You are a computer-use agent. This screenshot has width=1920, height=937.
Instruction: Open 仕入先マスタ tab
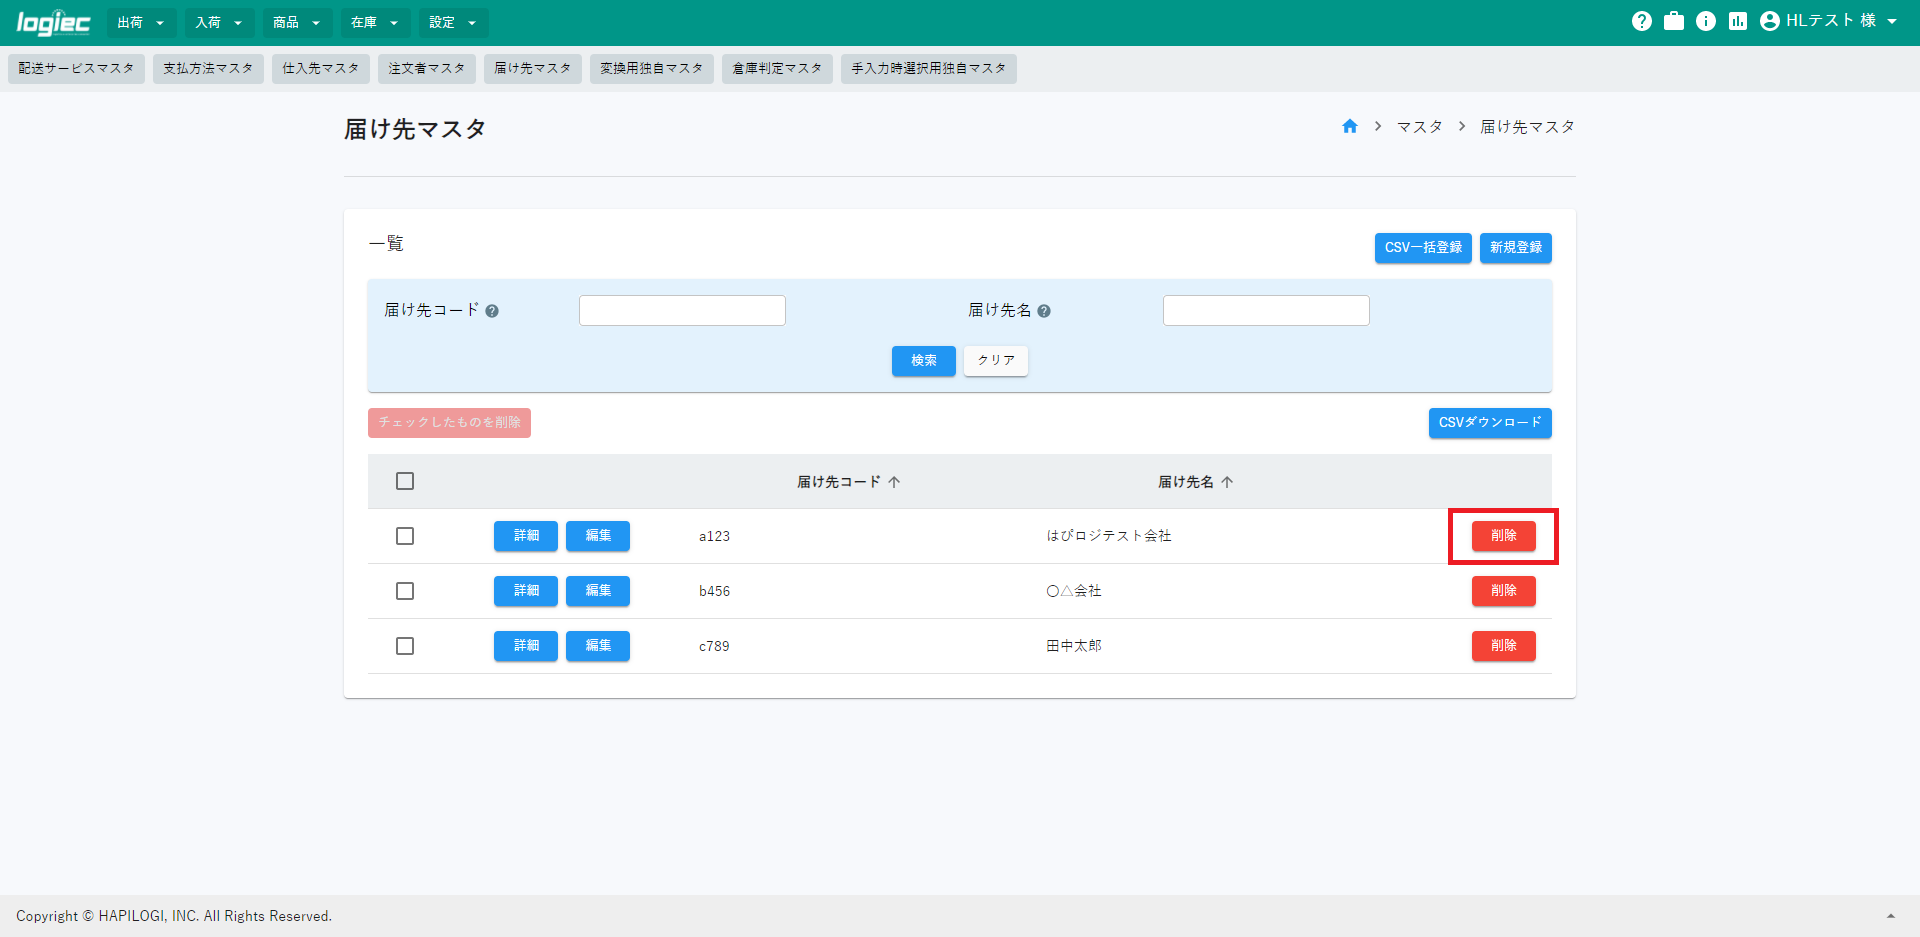[320, 68]
